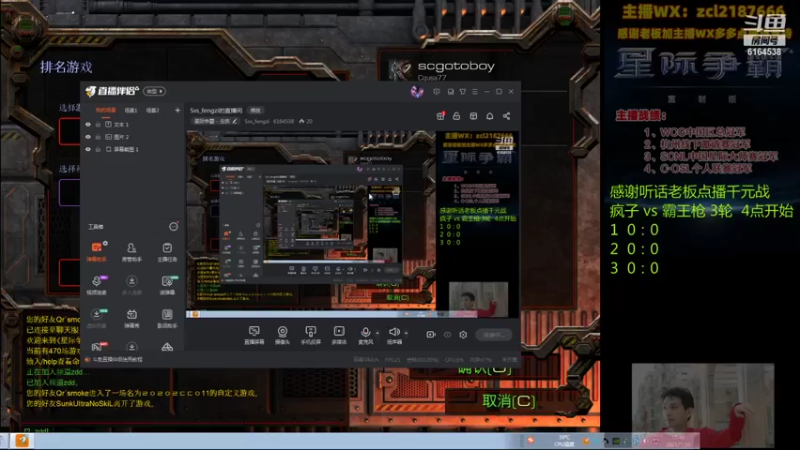Toggle lock on 图片 2 source

click(x=98, y=137)
